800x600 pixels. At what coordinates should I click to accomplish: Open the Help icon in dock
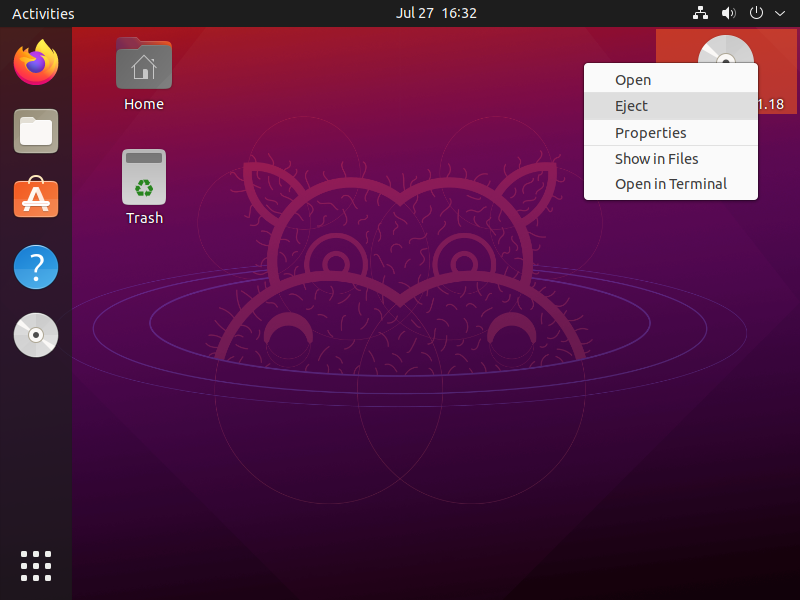tap(36, 267)
